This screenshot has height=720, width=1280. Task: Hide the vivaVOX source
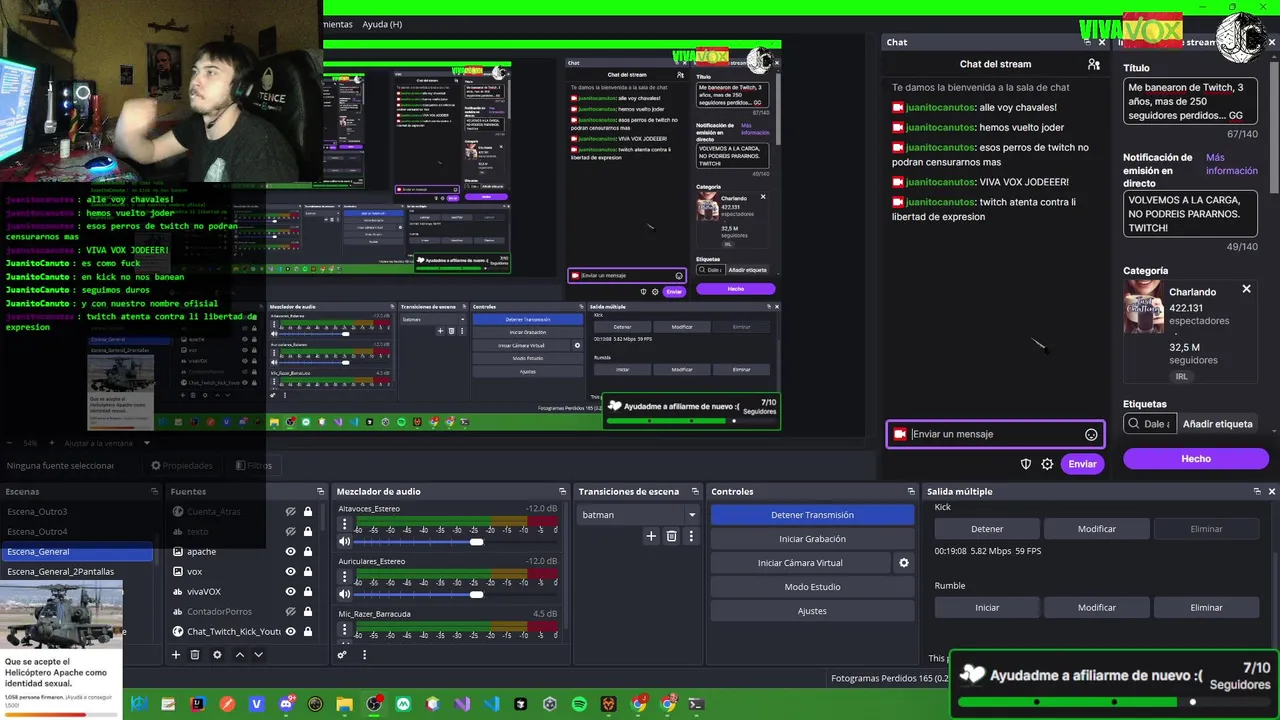[291, 592]
